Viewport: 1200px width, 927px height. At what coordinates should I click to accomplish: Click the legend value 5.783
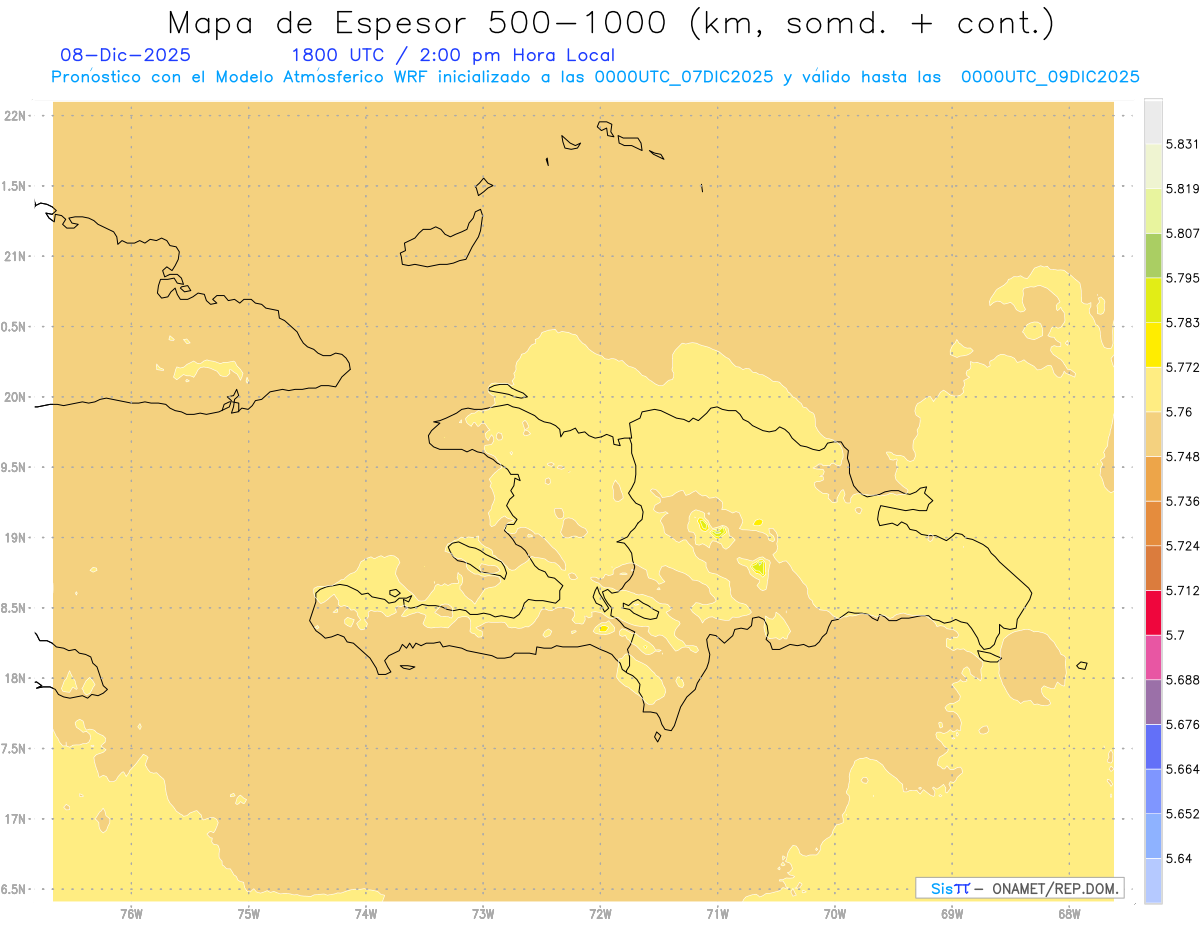[x=1183, y=323]
